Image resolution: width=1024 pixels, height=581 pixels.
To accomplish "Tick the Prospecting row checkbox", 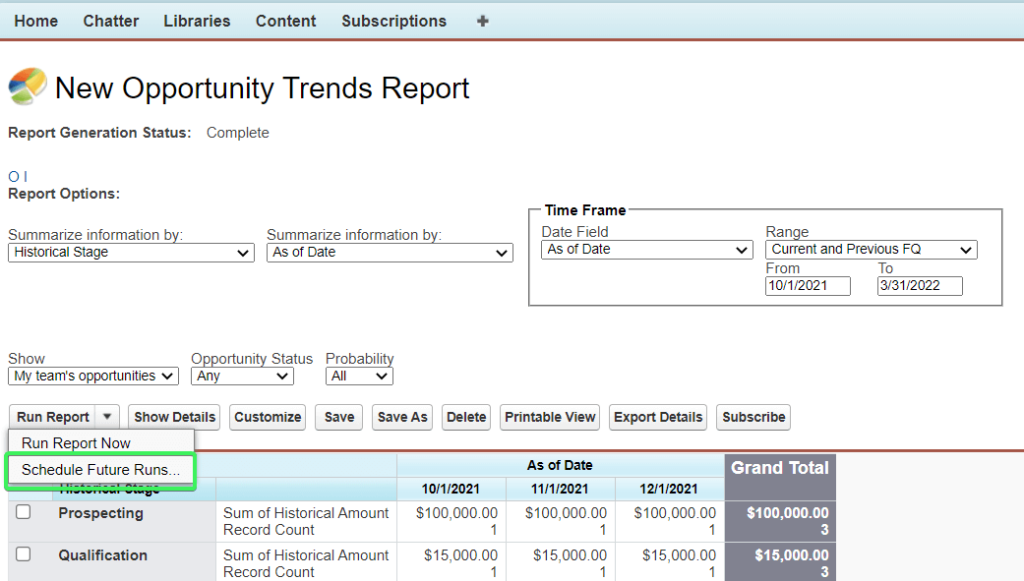I will 24,512.
